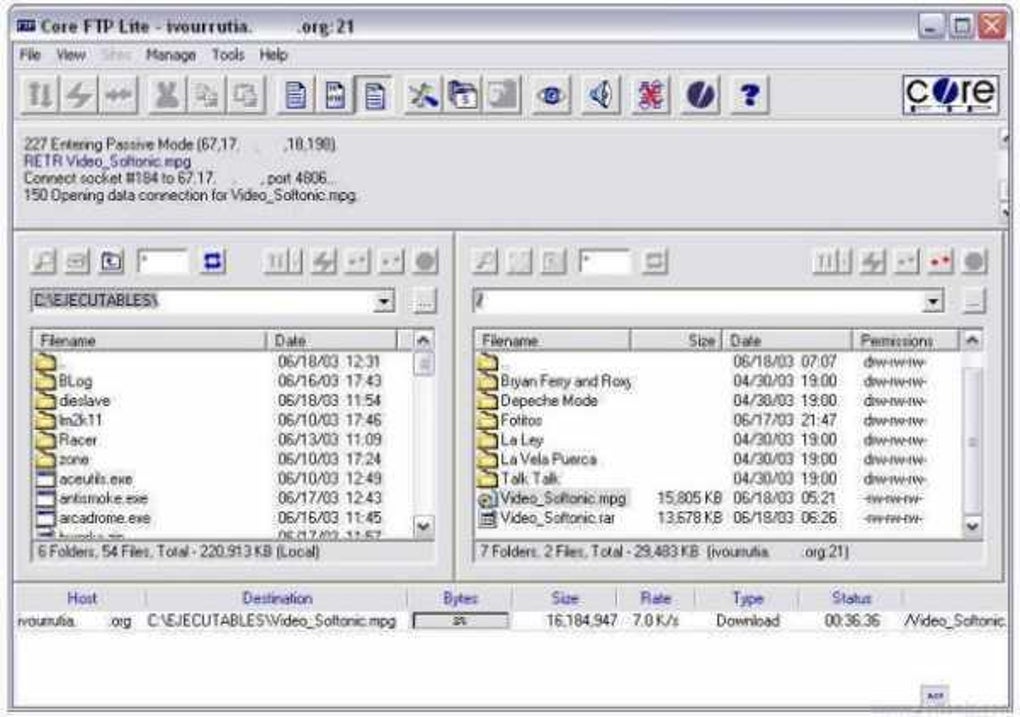Open help via the blue question mark icon
This screenshot has height=717, width=1020.
[x=749, y=95]
